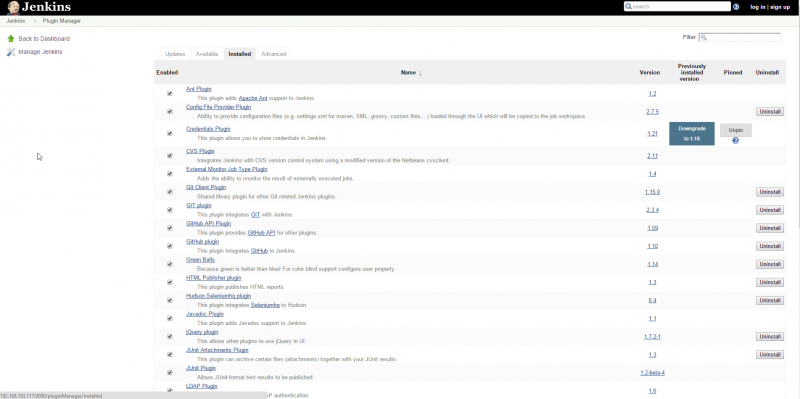Image resolution: width=800 pixels, height=399 pixels.
Task: Open Manage Jenkins link
Action: 40,52
